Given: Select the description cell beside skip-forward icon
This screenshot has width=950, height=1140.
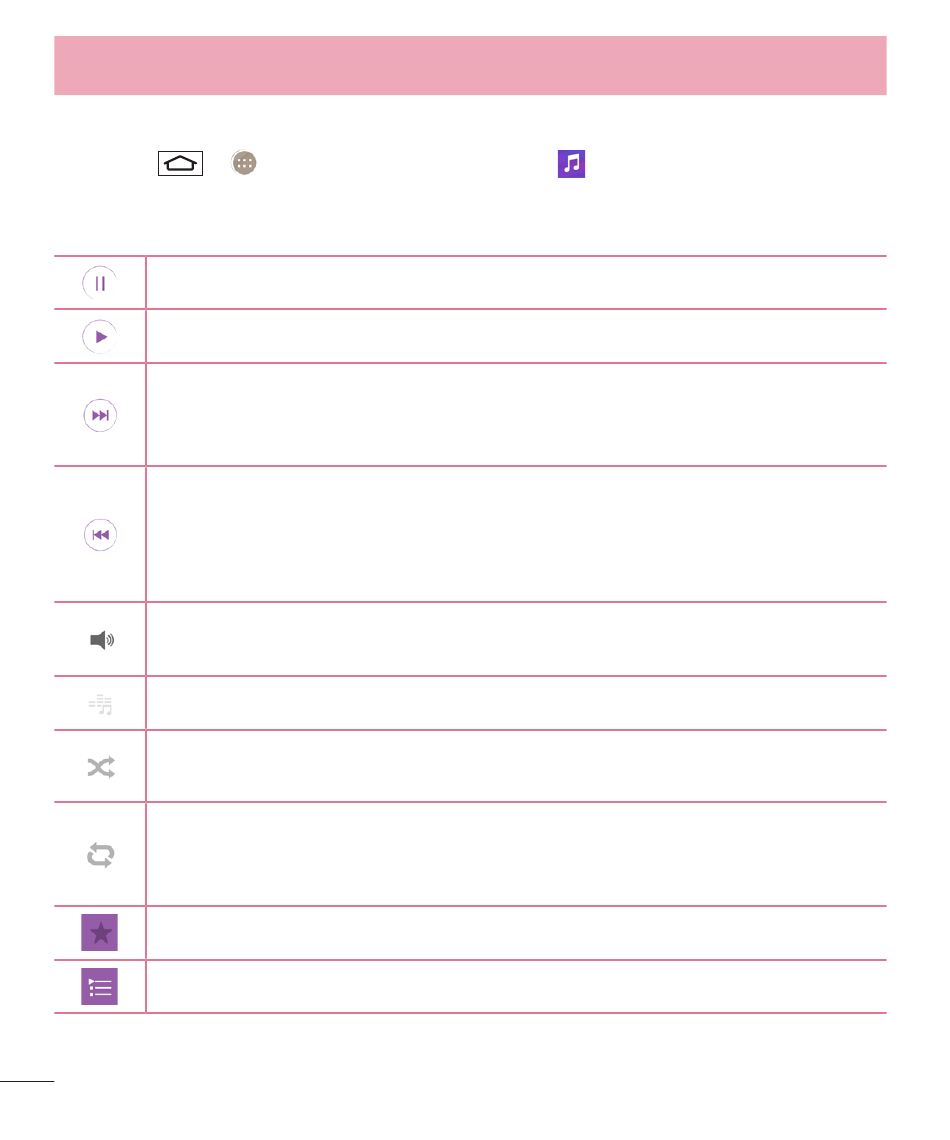Looking at the screenshot, I should 516,414.
